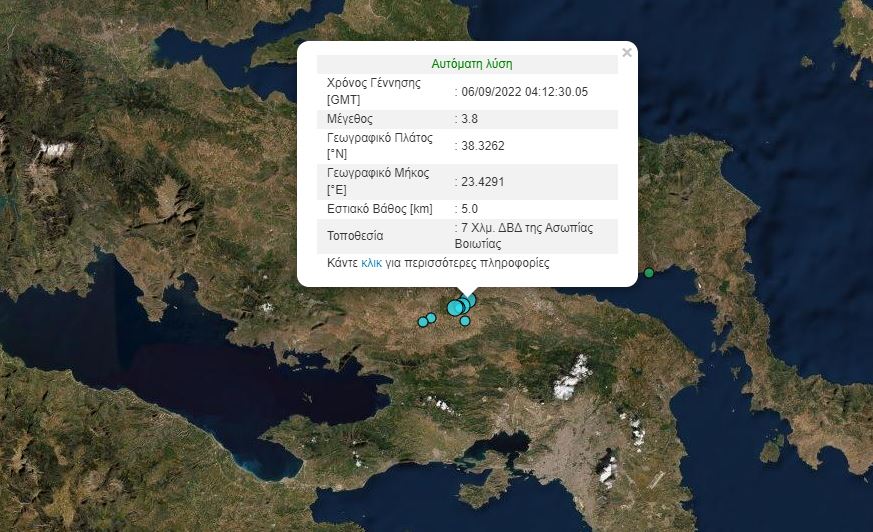Click the 'Γεωγραφικό Μήκος' label
The width and height of the screenshot is (873, 532).
coord(378,173)
